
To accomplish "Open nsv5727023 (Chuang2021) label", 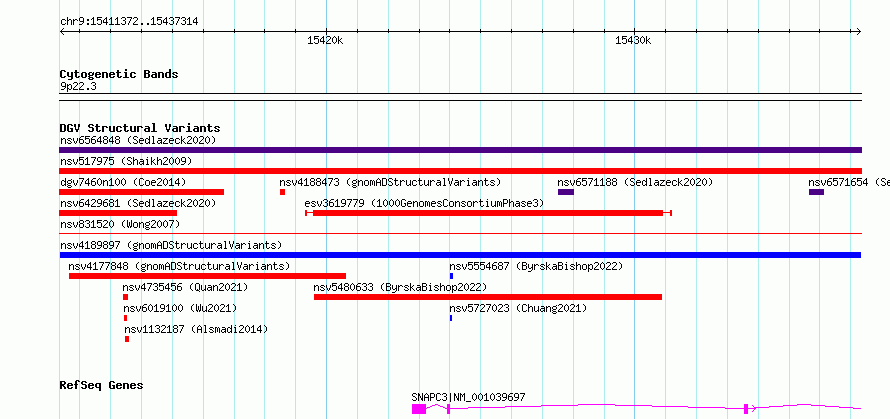I will (x=518, y=308).
